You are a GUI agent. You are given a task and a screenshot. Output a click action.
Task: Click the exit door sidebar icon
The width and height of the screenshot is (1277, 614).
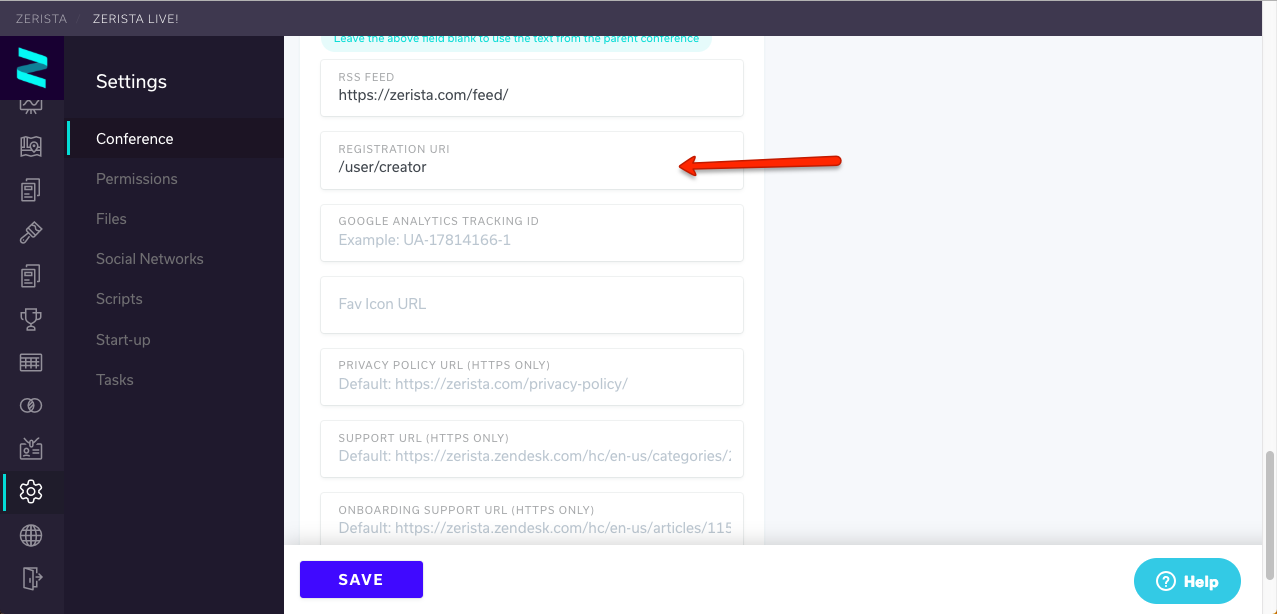31,578
